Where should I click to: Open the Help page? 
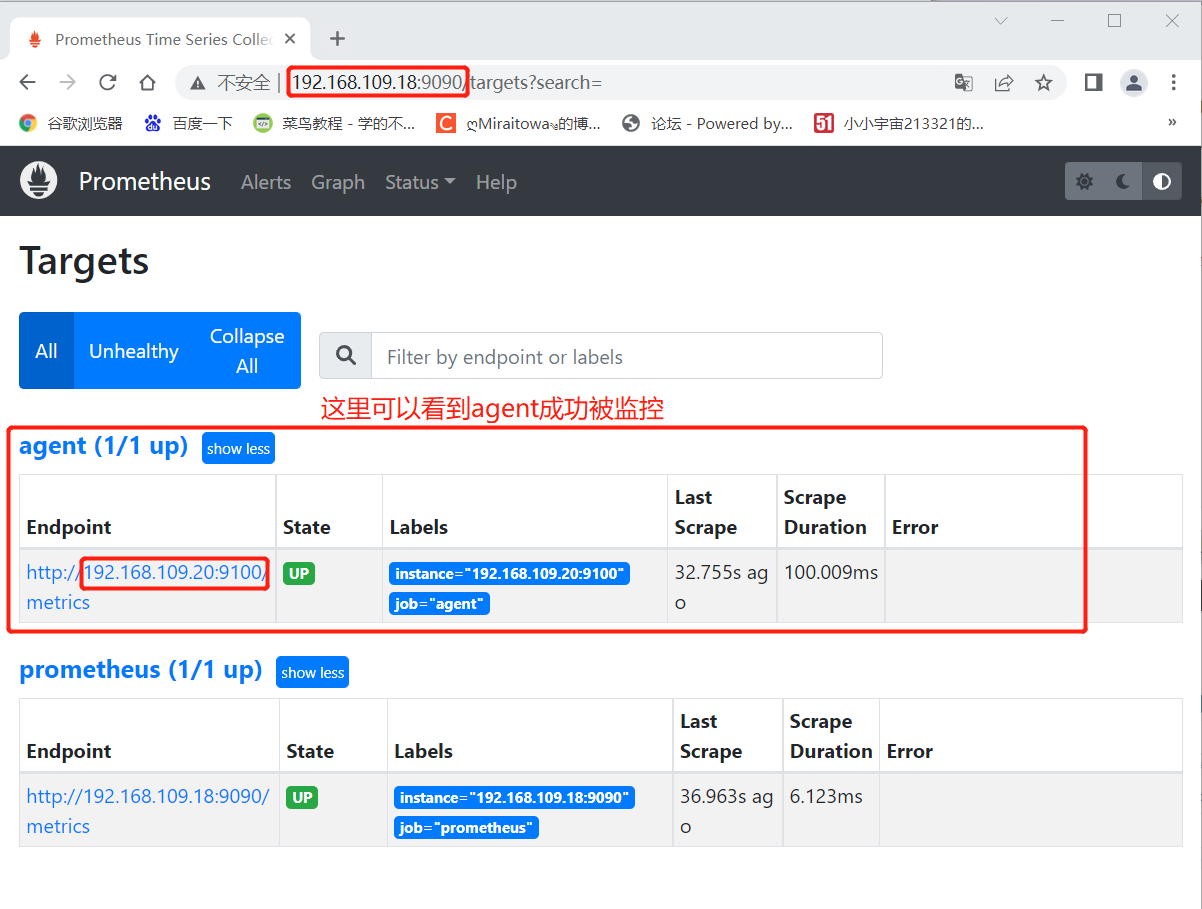(496, 182)
